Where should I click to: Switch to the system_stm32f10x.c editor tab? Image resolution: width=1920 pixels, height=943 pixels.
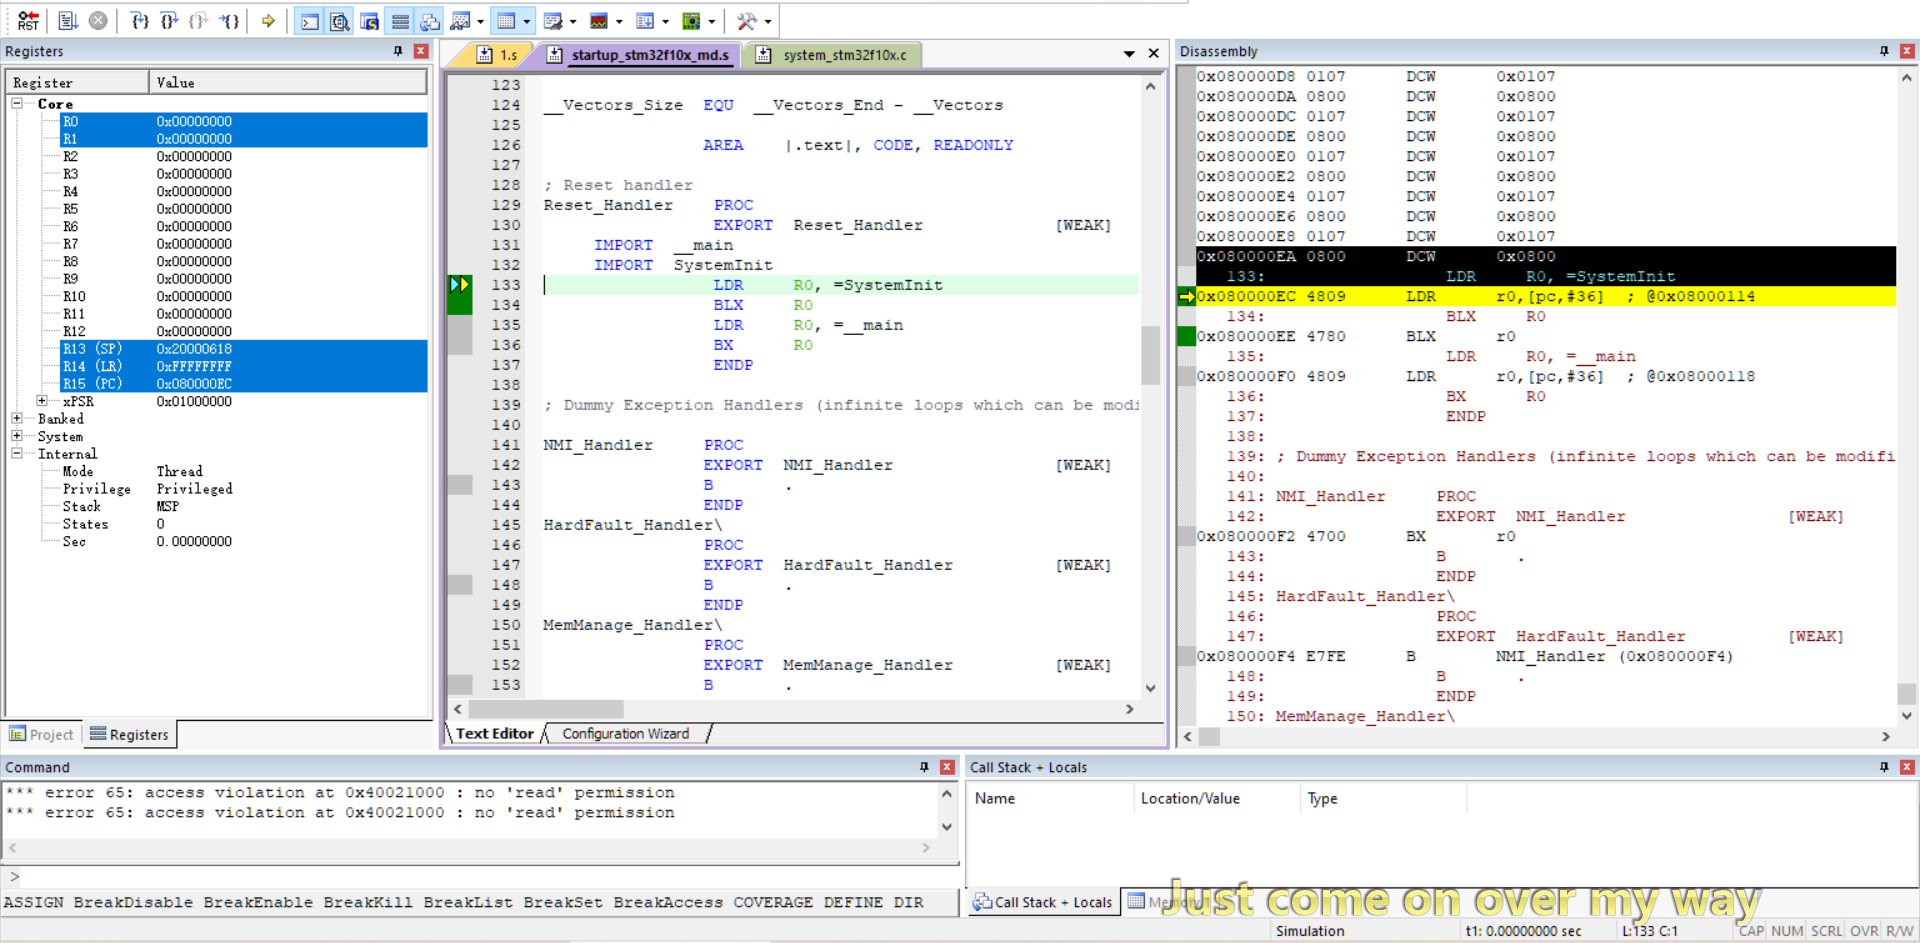(x=843, y=55)
